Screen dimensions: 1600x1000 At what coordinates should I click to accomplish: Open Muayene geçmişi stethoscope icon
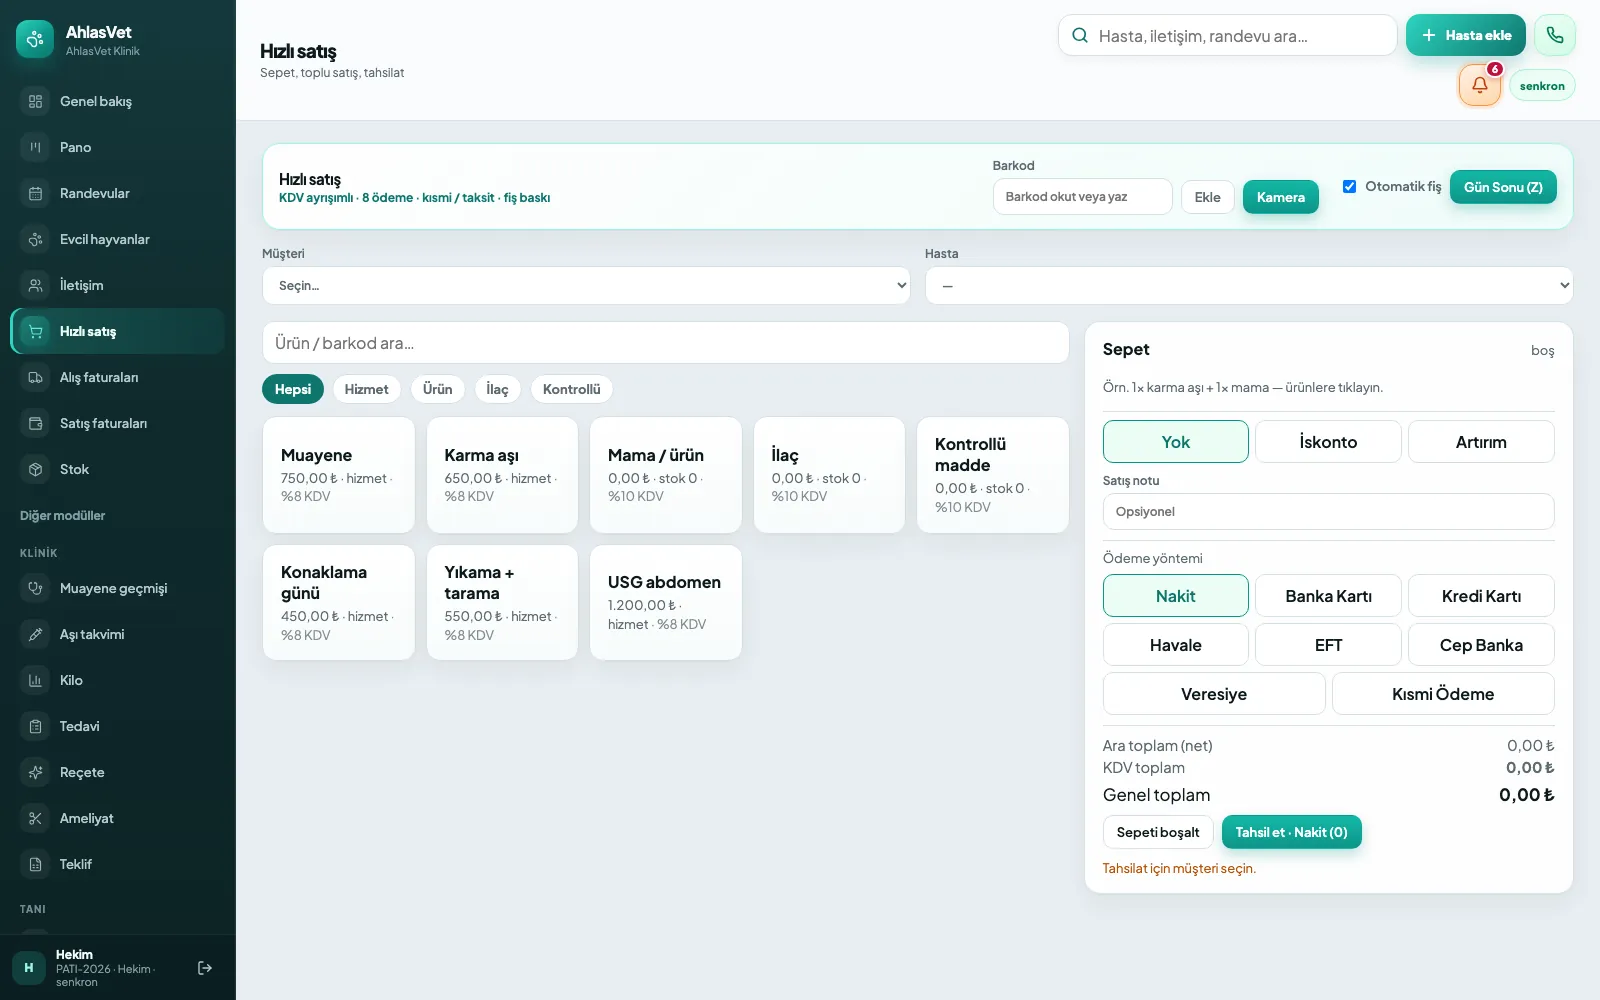click(35, 588)
